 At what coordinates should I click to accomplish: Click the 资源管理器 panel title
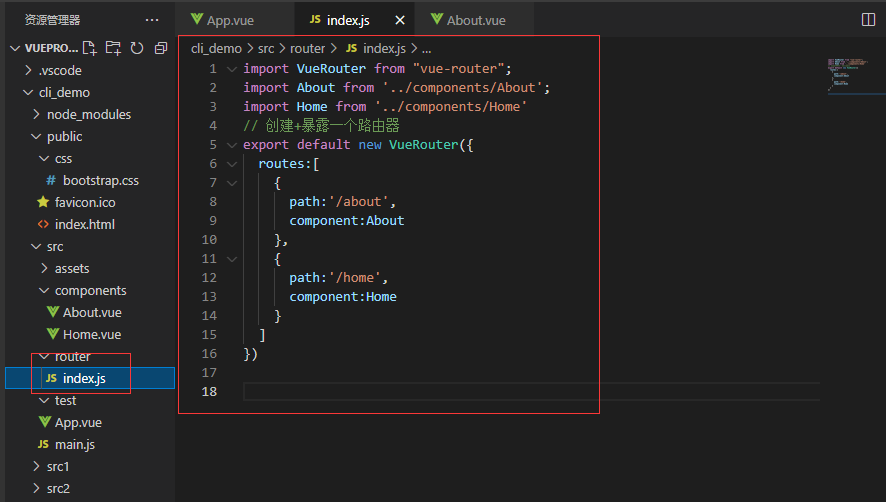[x=52, y=20]
